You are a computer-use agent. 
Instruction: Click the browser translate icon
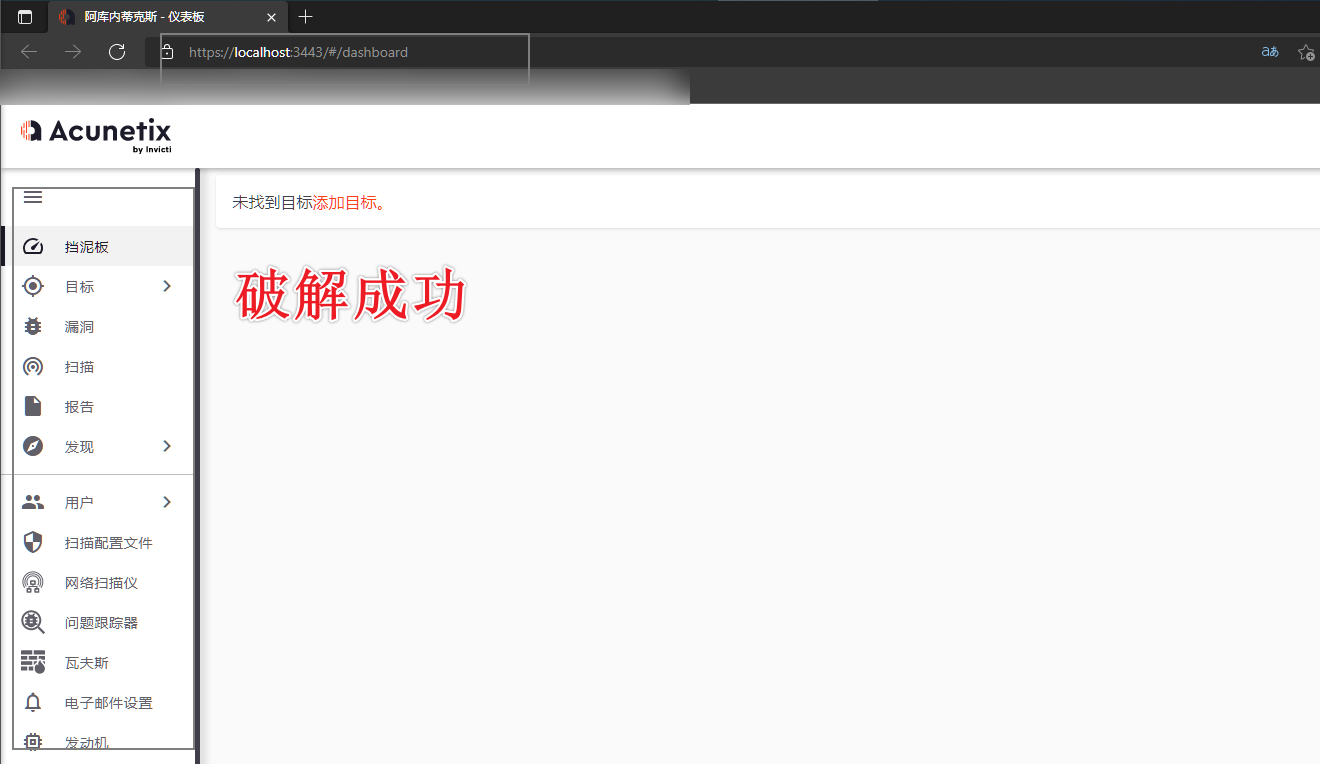[1270, 52]
